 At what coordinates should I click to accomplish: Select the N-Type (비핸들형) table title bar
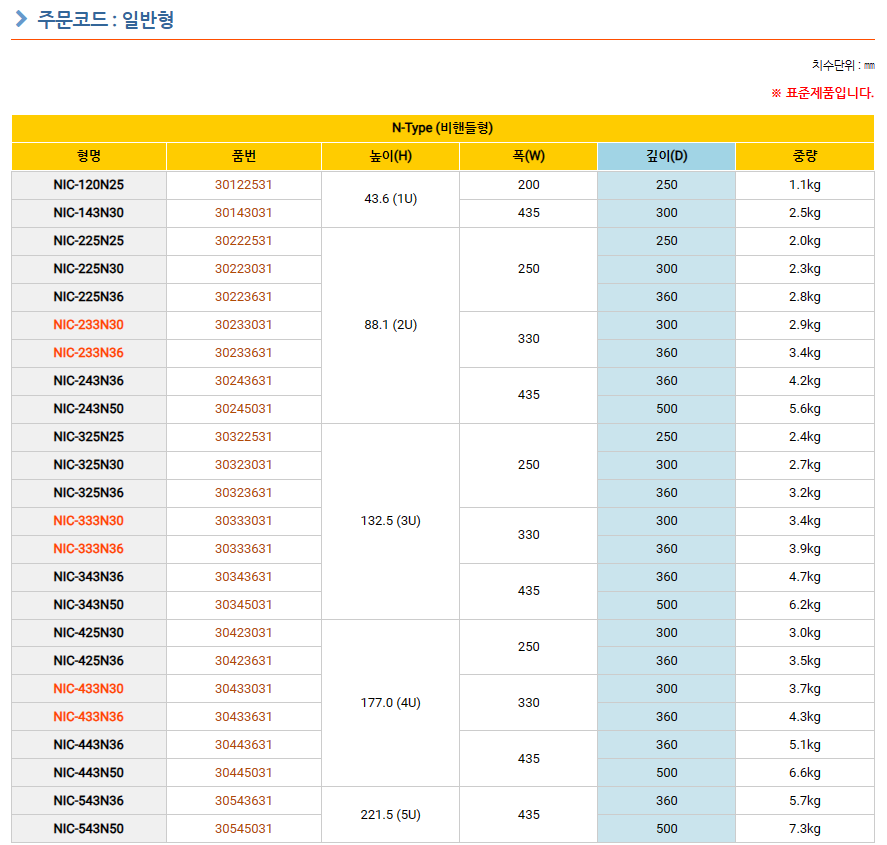coord(442,128)
